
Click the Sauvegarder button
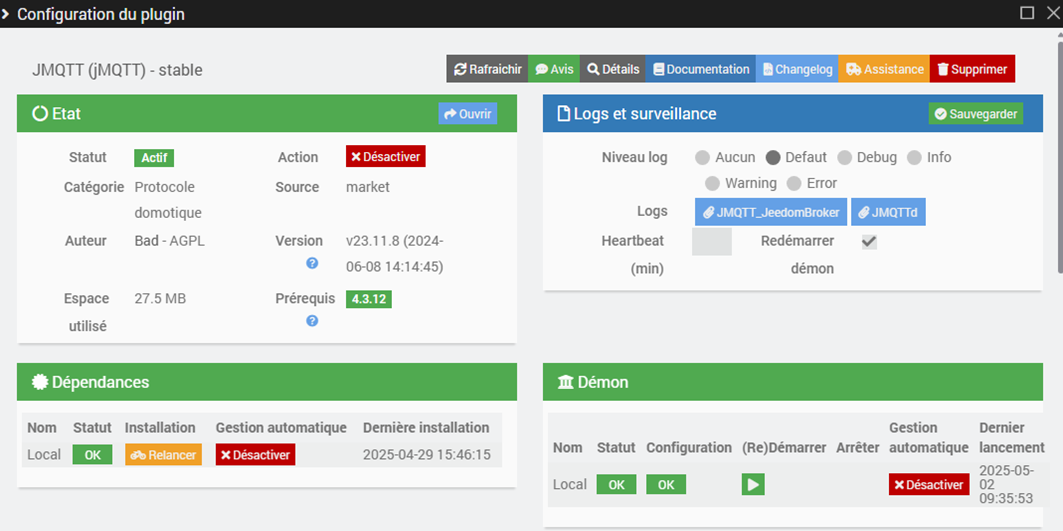[976, 114]
